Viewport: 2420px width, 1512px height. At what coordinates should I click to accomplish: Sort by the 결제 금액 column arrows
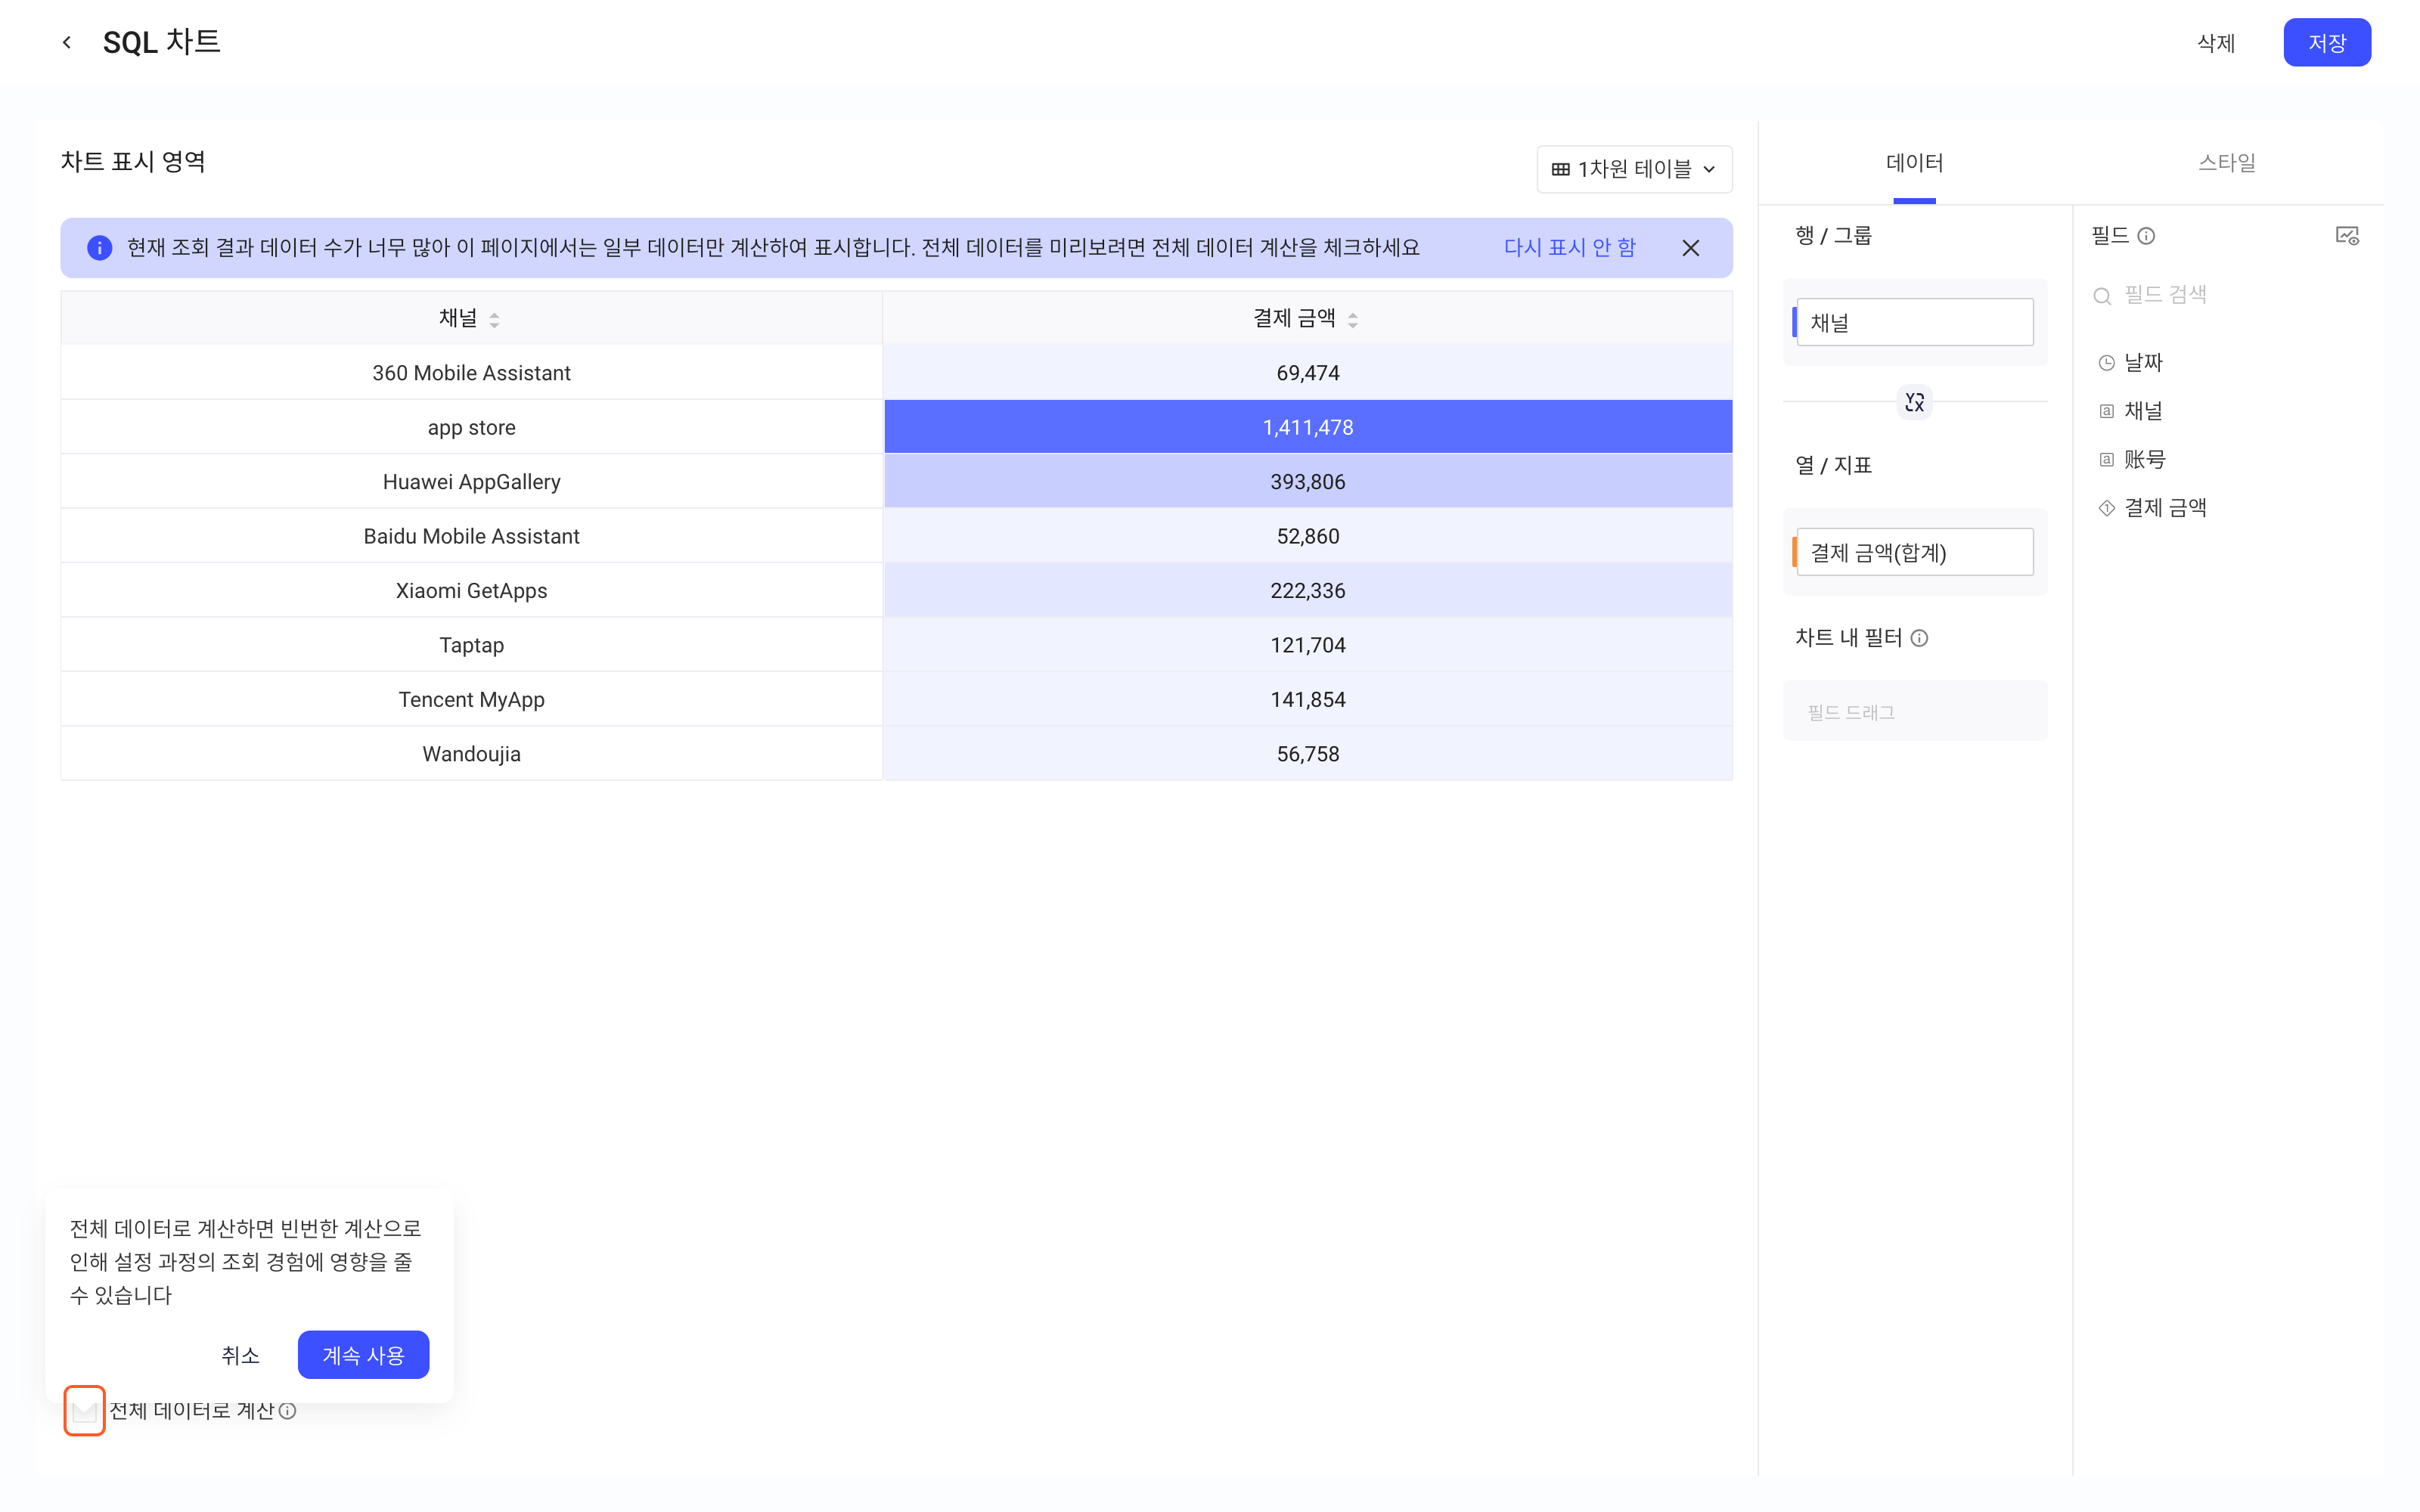click(x=1352, y=319)
